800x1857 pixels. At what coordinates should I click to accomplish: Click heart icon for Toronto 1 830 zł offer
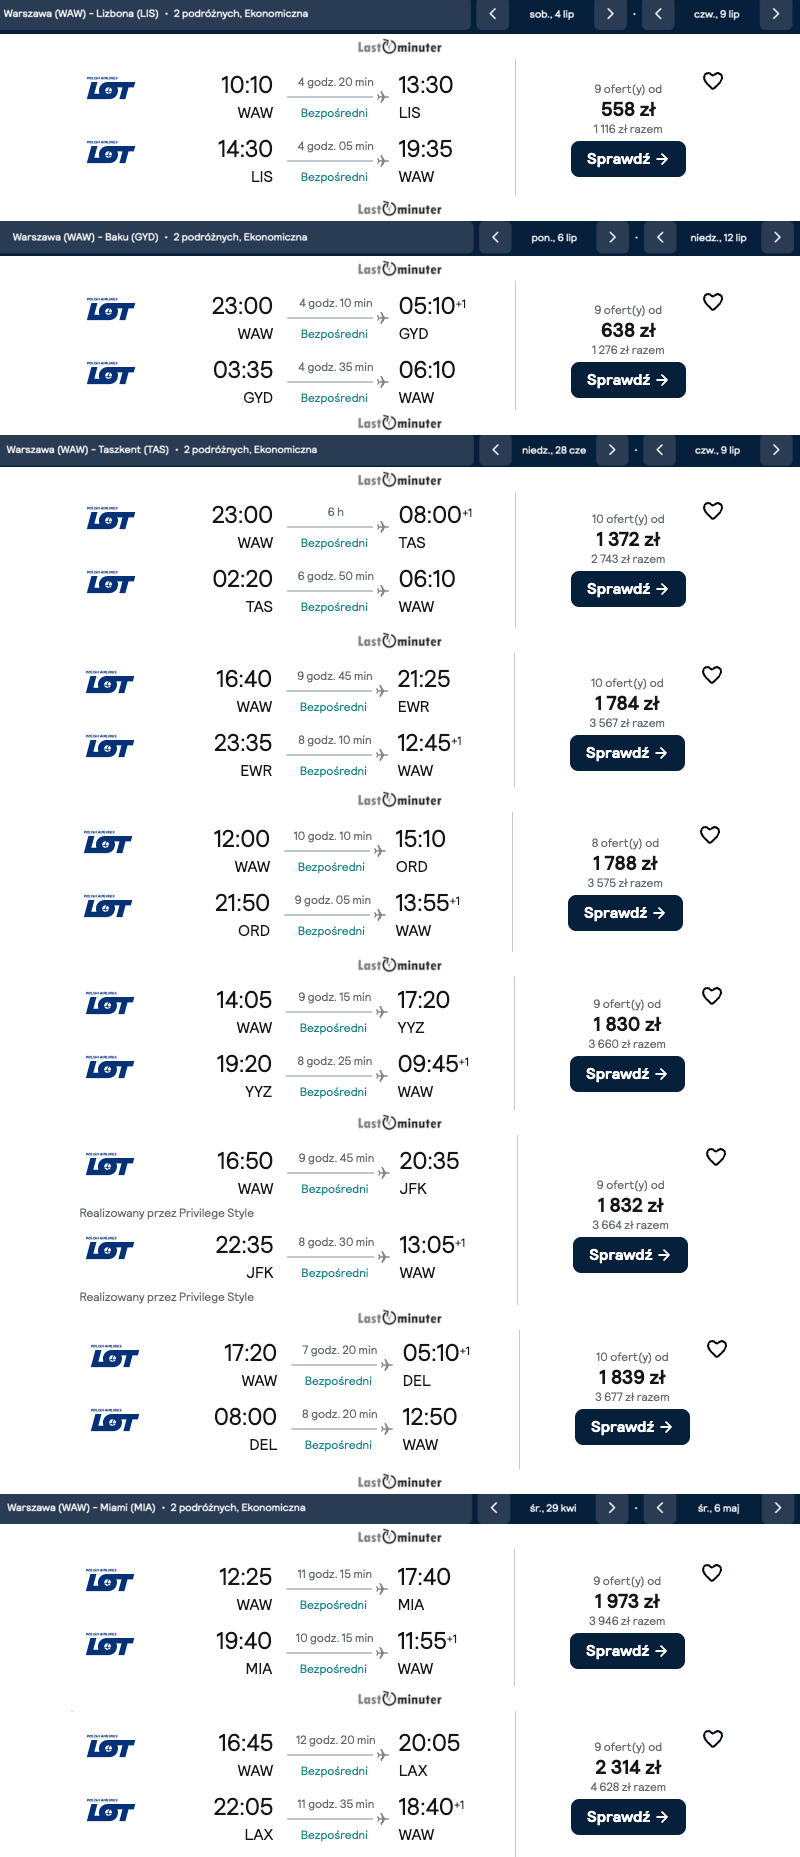pyautogui.click(x=712, y=996)
